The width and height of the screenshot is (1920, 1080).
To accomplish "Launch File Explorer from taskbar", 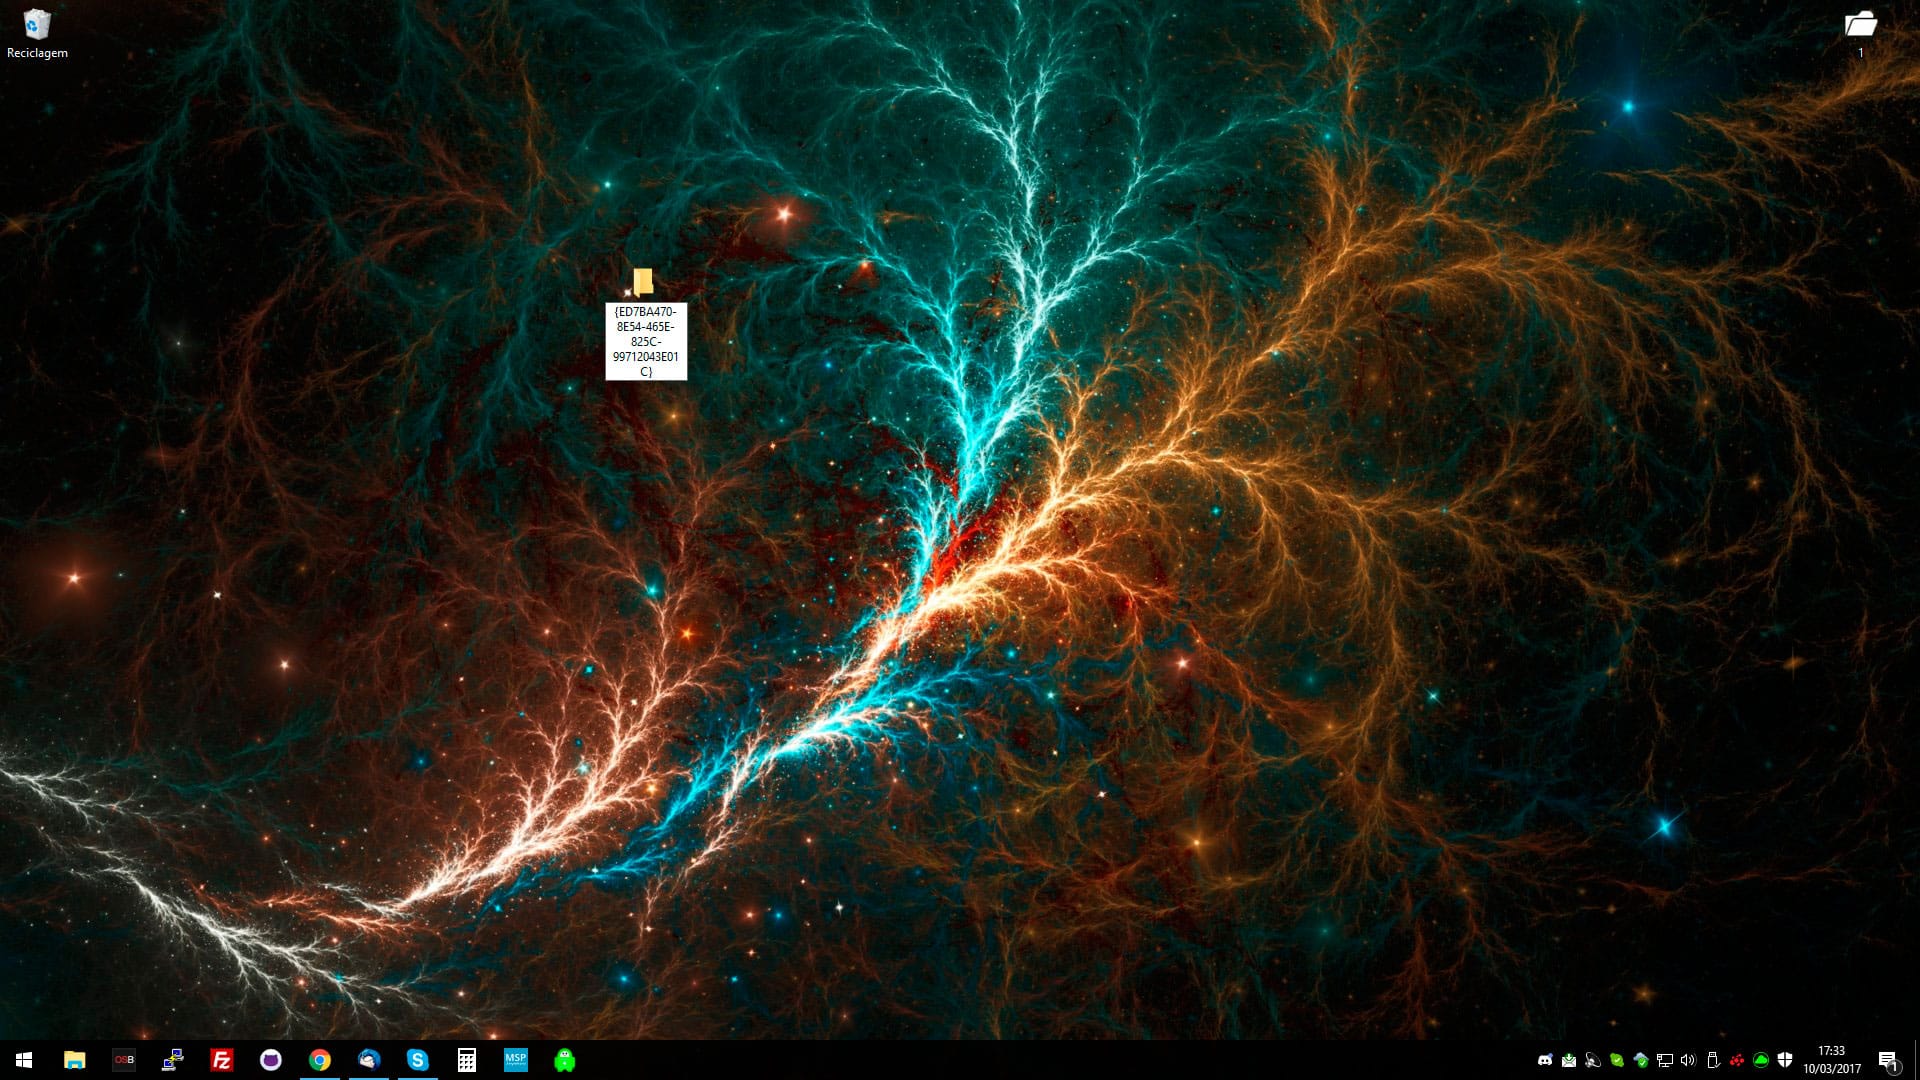I will click(x=75, y=1060).
